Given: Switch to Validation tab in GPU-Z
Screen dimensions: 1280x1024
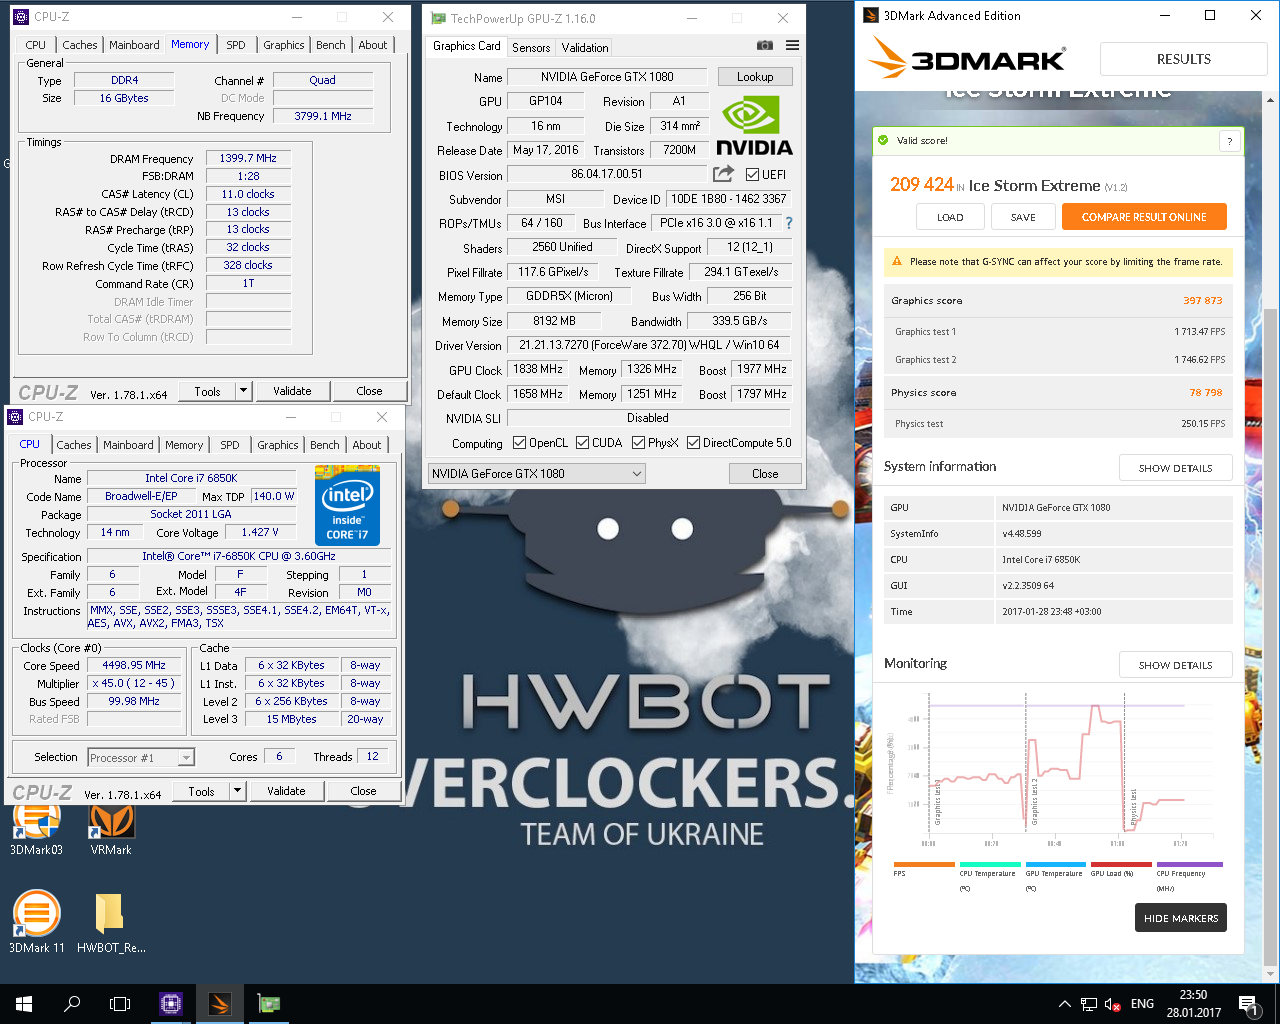Looking at the screenshot, I should coord(585,47).
